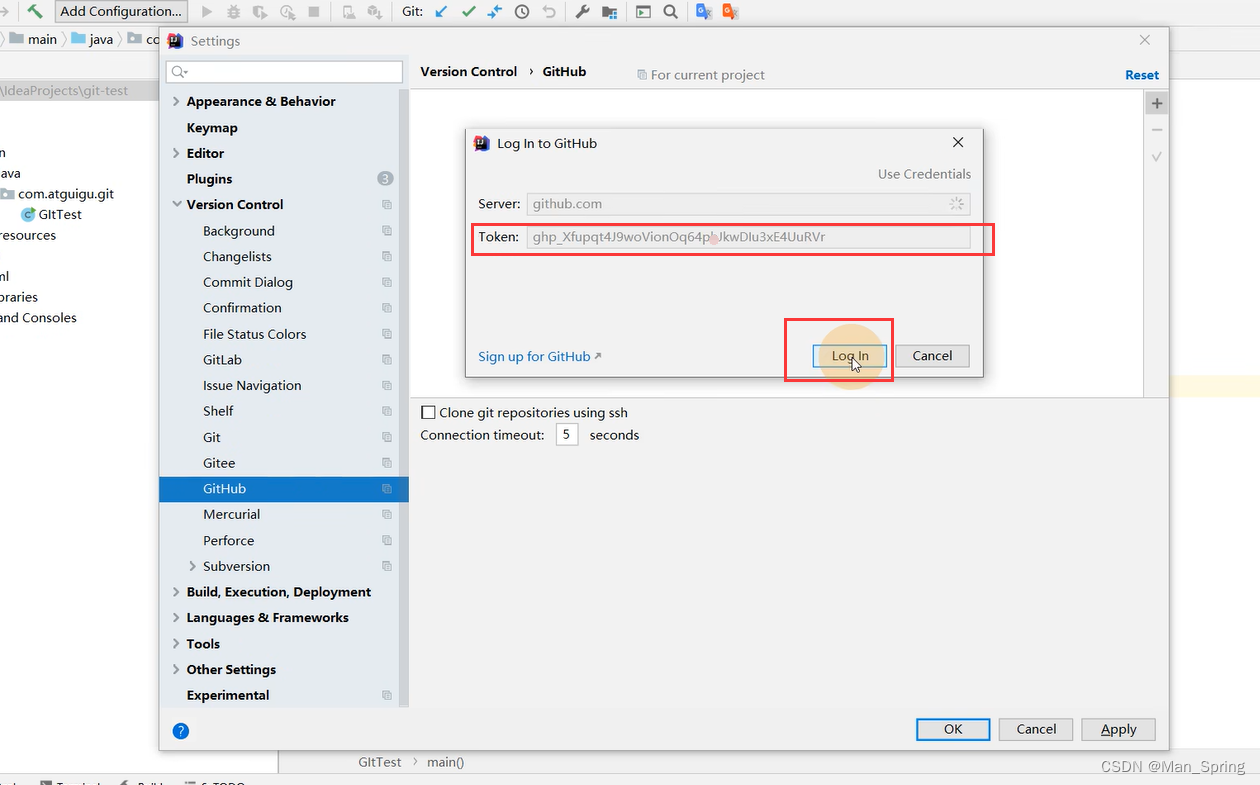Expand Appearance & Behavior settings section
The image size is (1260, 785).
[177, 102]
